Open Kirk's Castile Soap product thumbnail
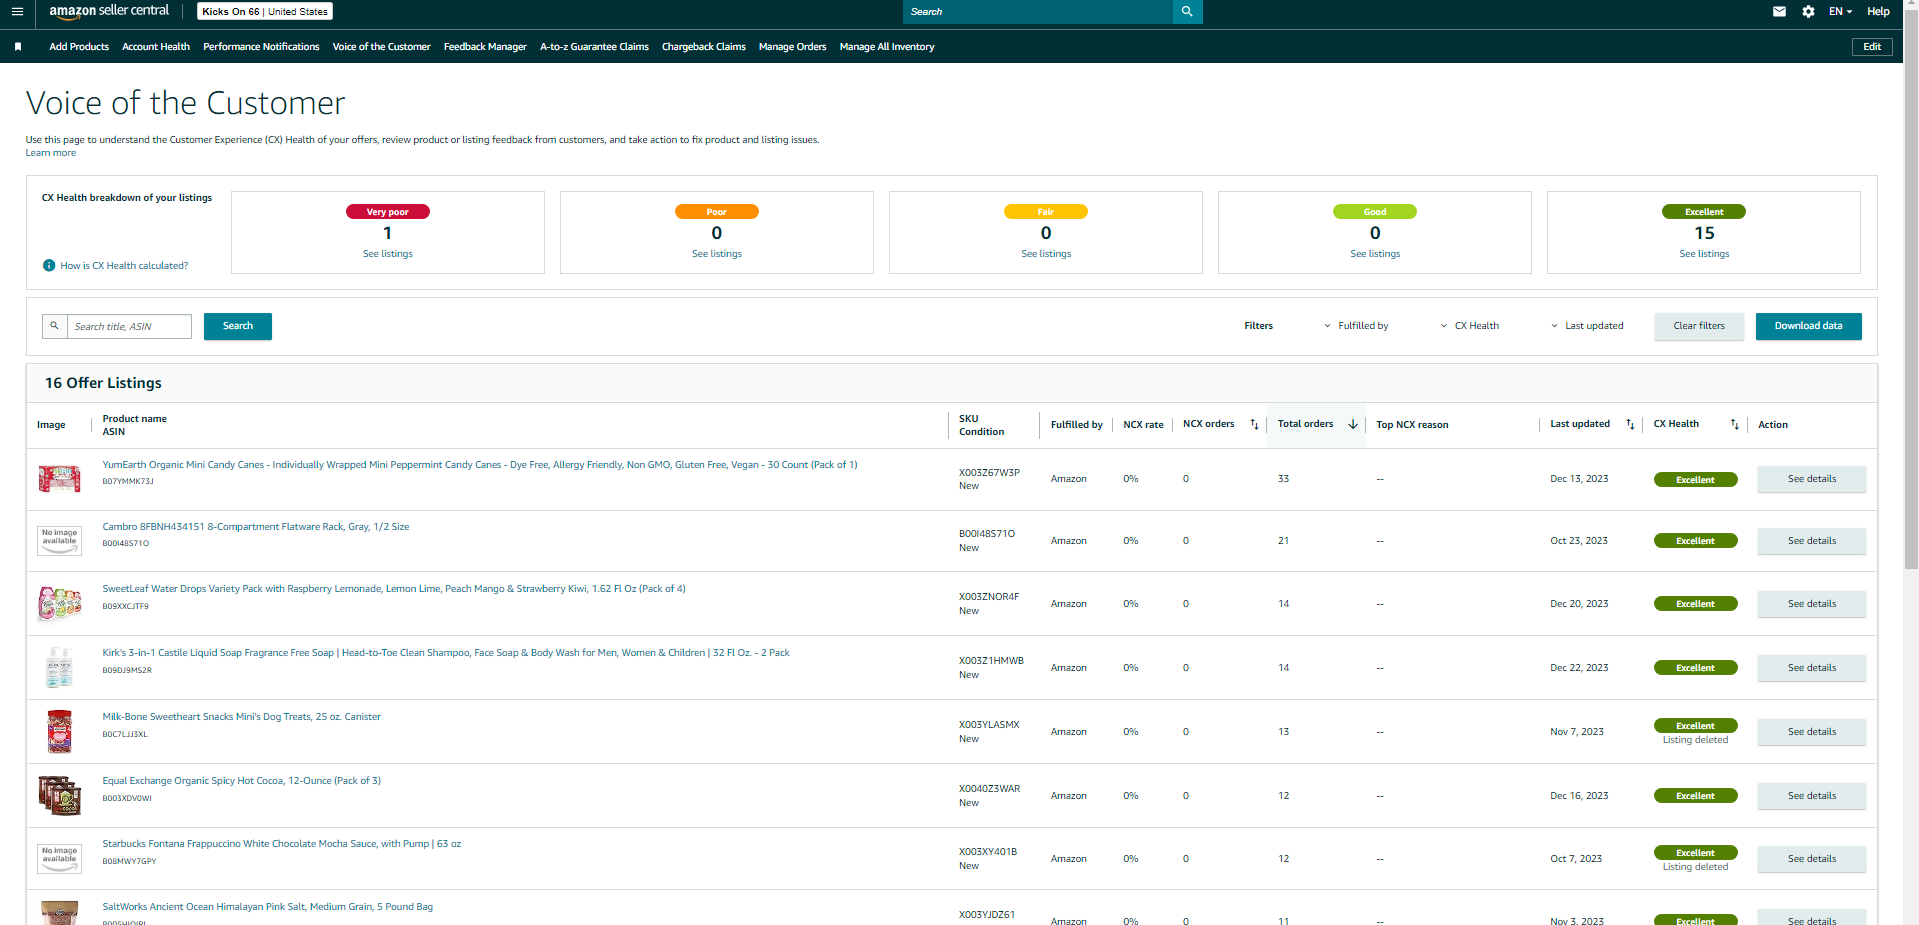The width and height of the screenshot is (1919, 925). coord(59,667)
